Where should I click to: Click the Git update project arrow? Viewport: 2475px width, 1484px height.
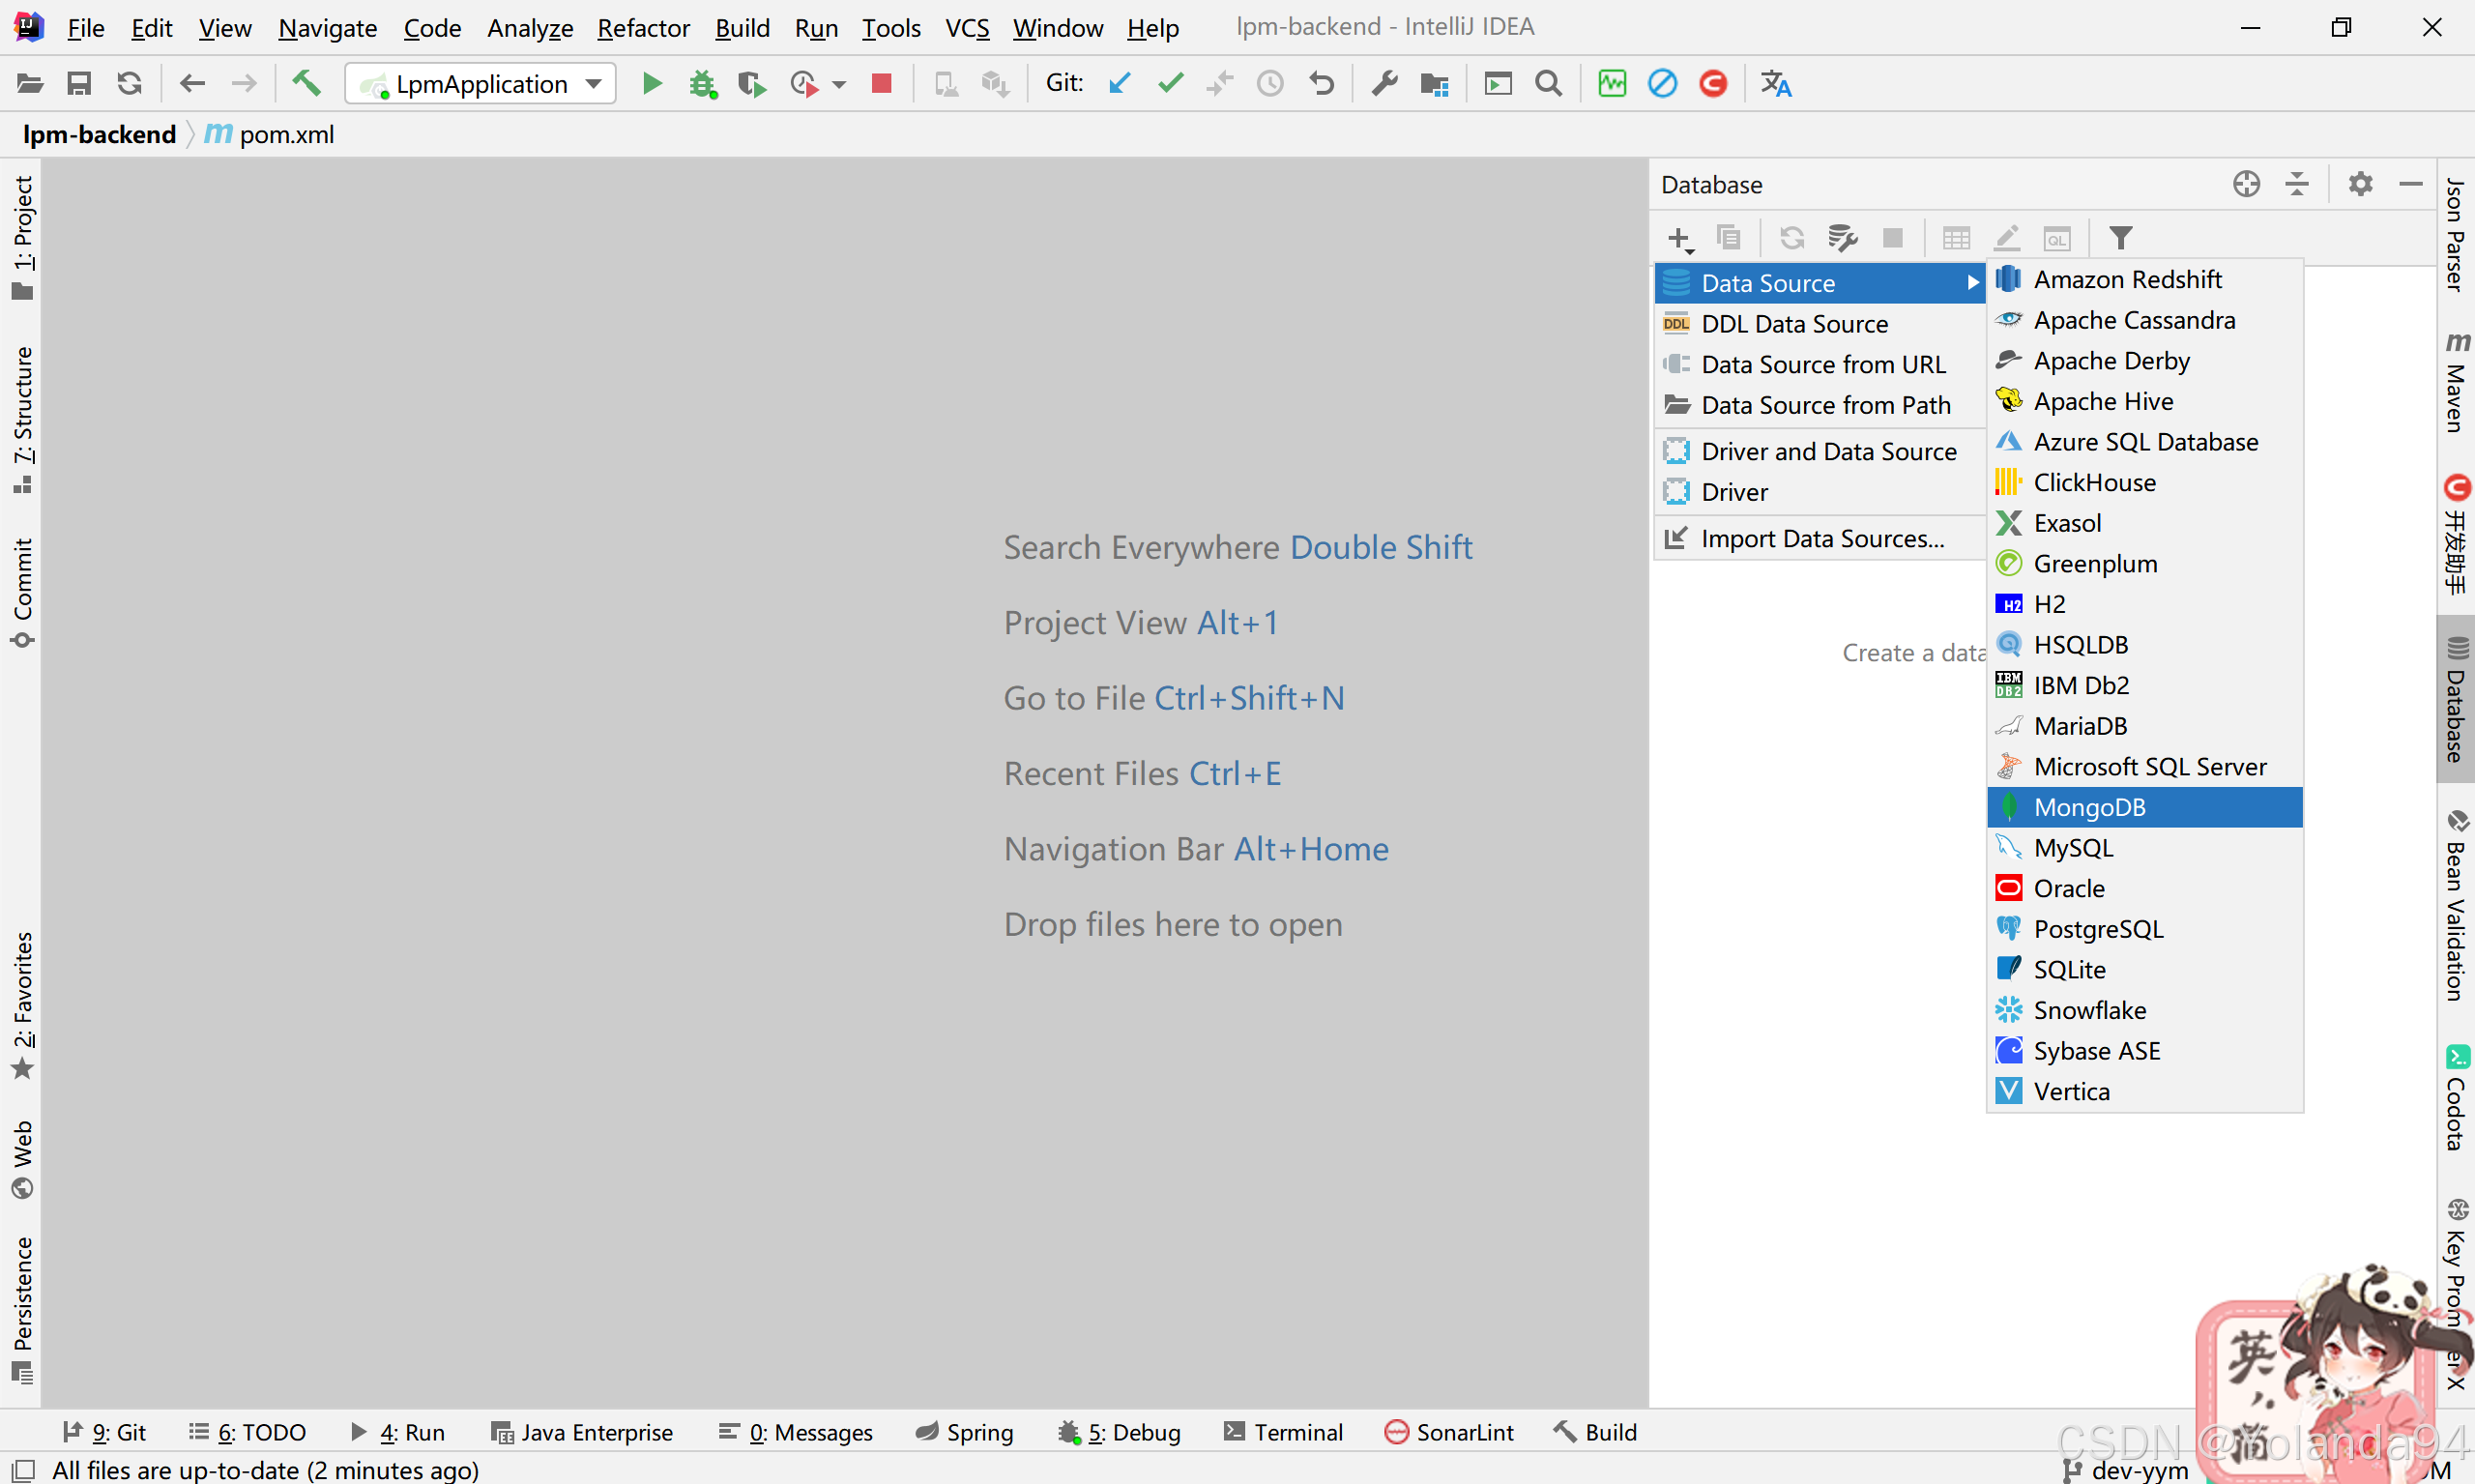1120,84
